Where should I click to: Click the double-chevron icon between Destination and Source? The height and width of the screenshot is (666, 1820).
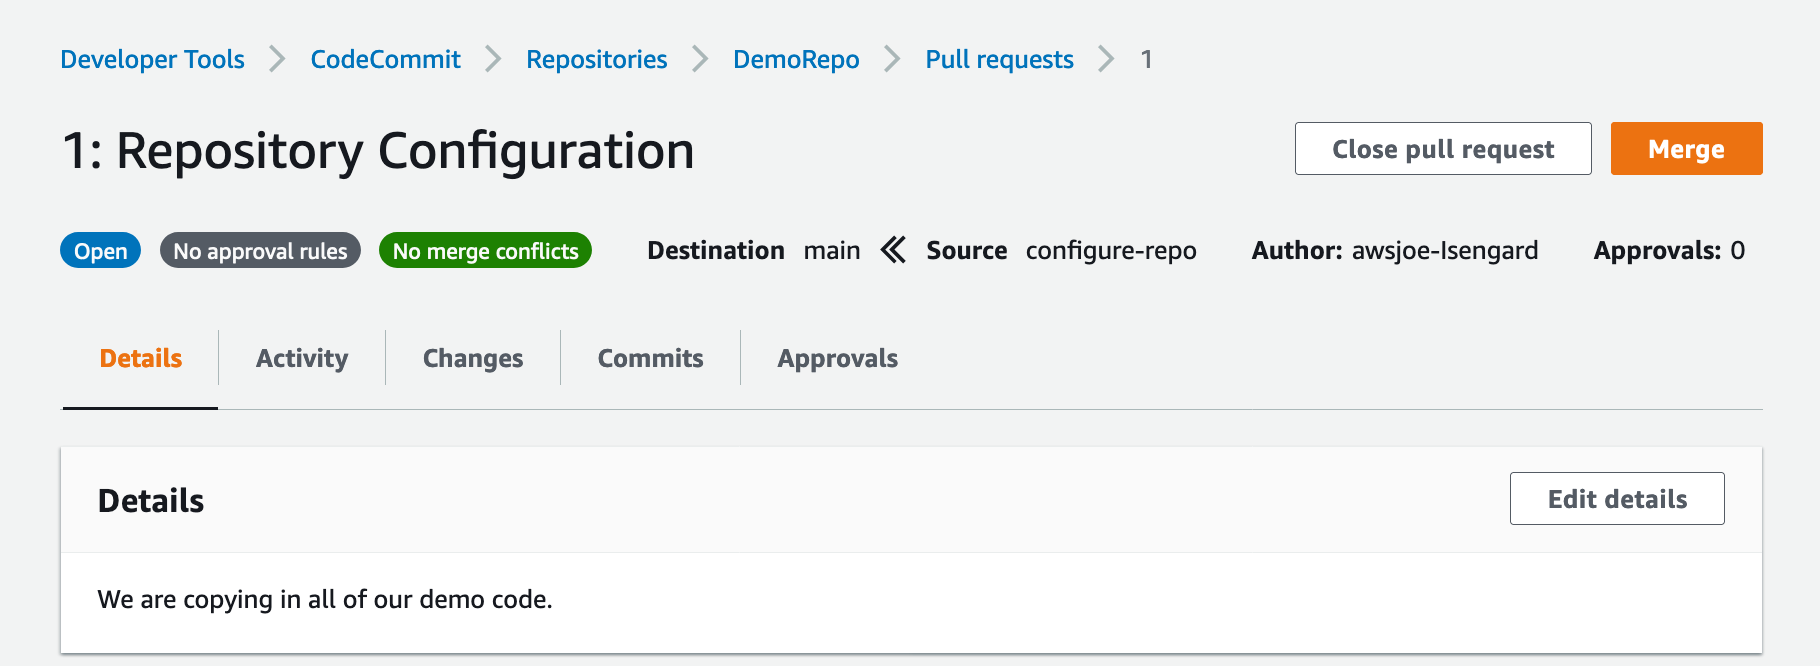point(893,250)
